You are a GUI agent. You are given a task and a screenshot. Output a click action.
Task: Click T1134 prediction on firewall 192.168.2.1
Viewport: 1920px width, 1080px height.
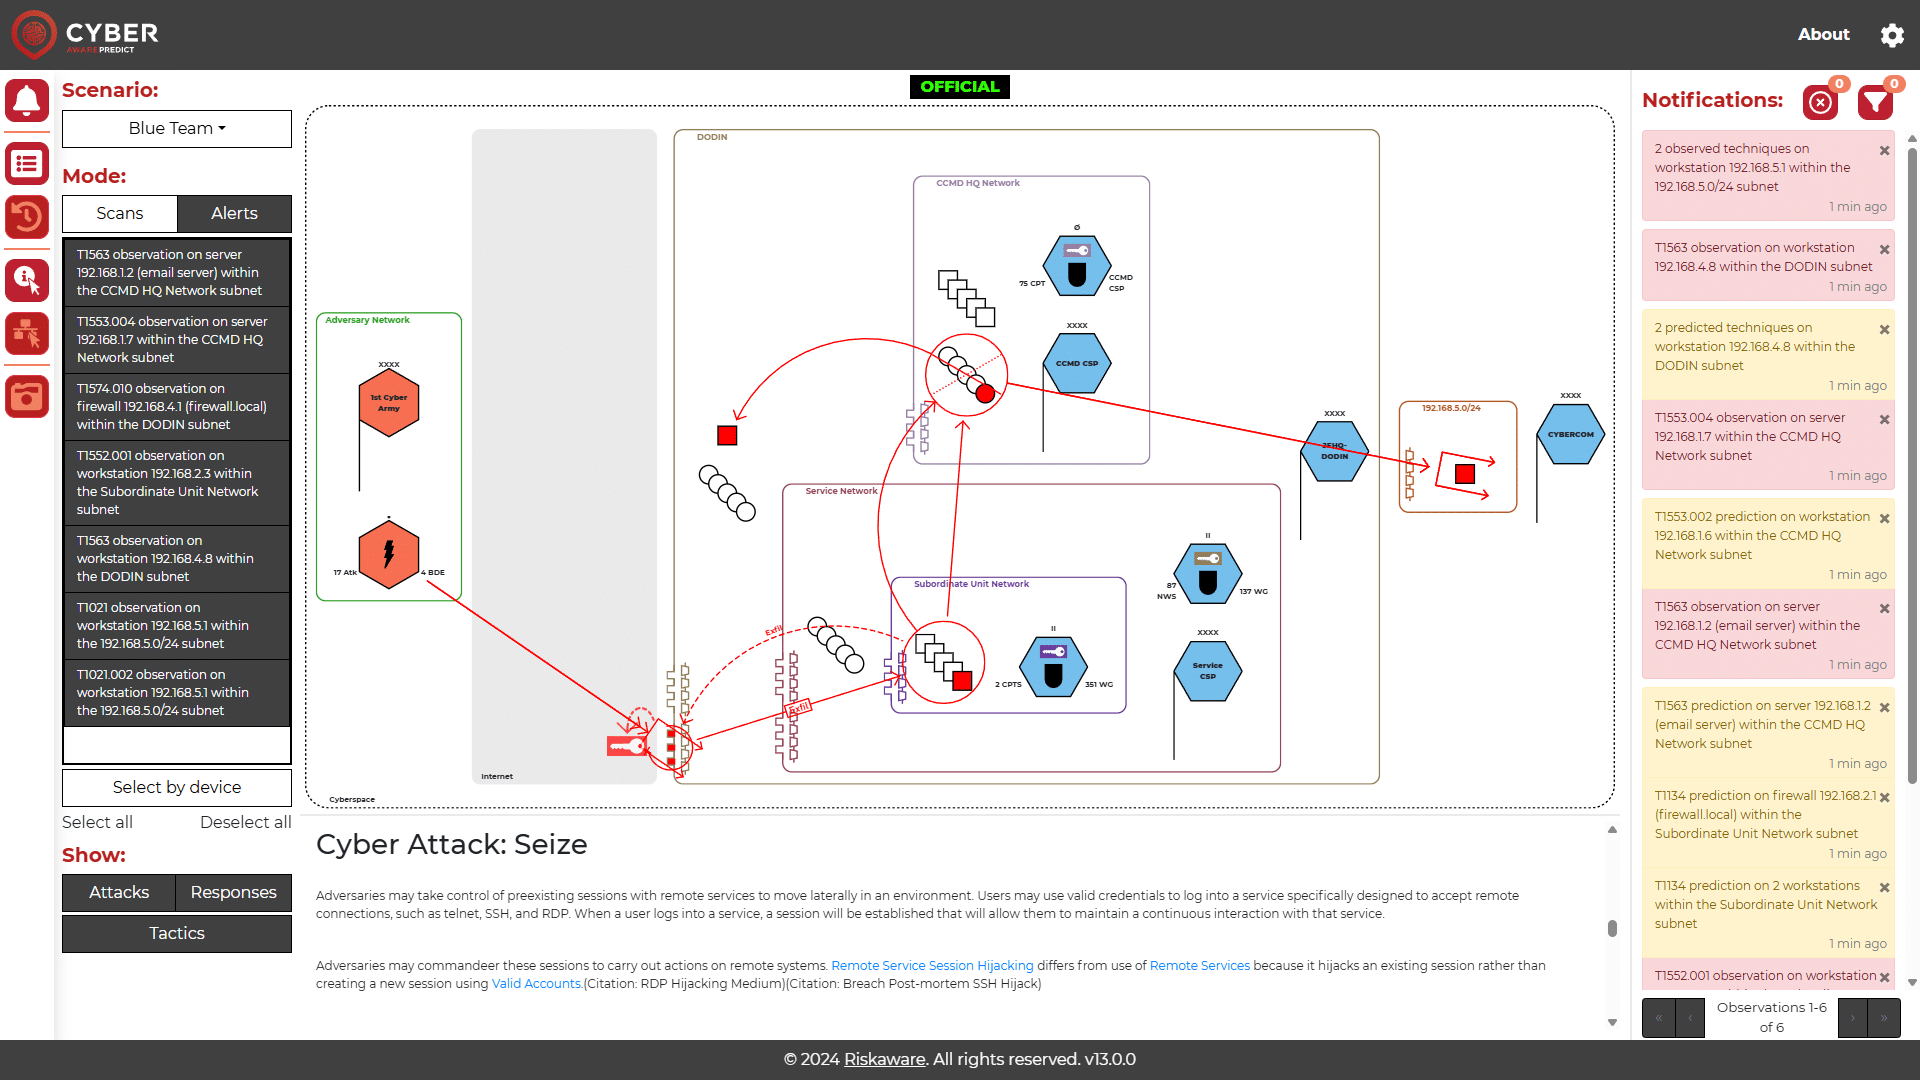(x=1767, y=825)
